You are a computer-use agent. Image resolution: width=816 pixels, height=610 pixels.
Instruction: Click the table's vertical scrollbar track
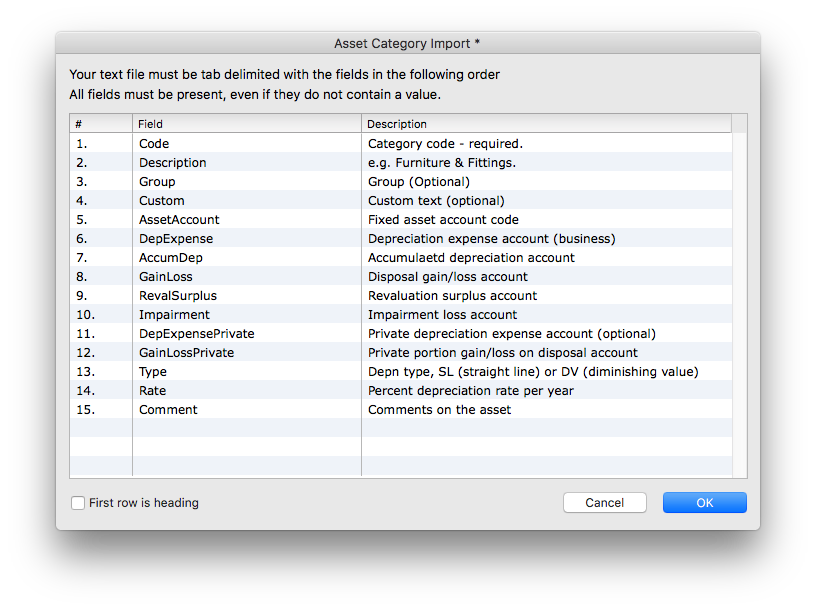pyautogui.click(x=740, y=304)
